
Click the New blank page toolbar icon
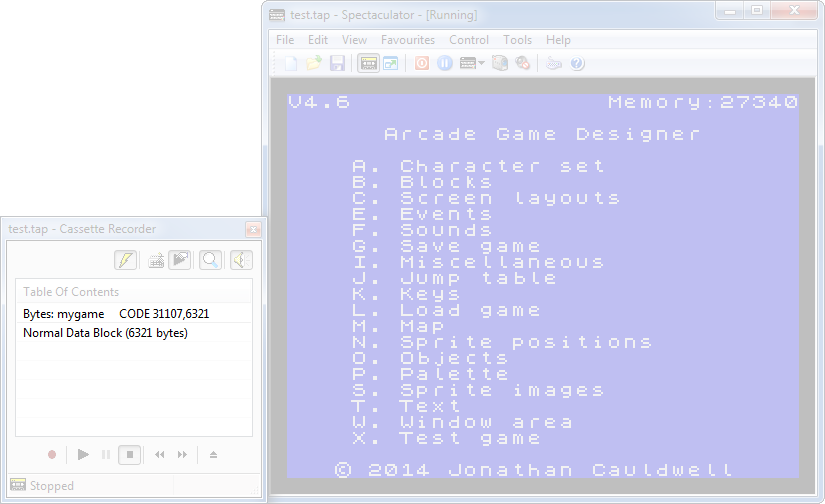point(291,64)
